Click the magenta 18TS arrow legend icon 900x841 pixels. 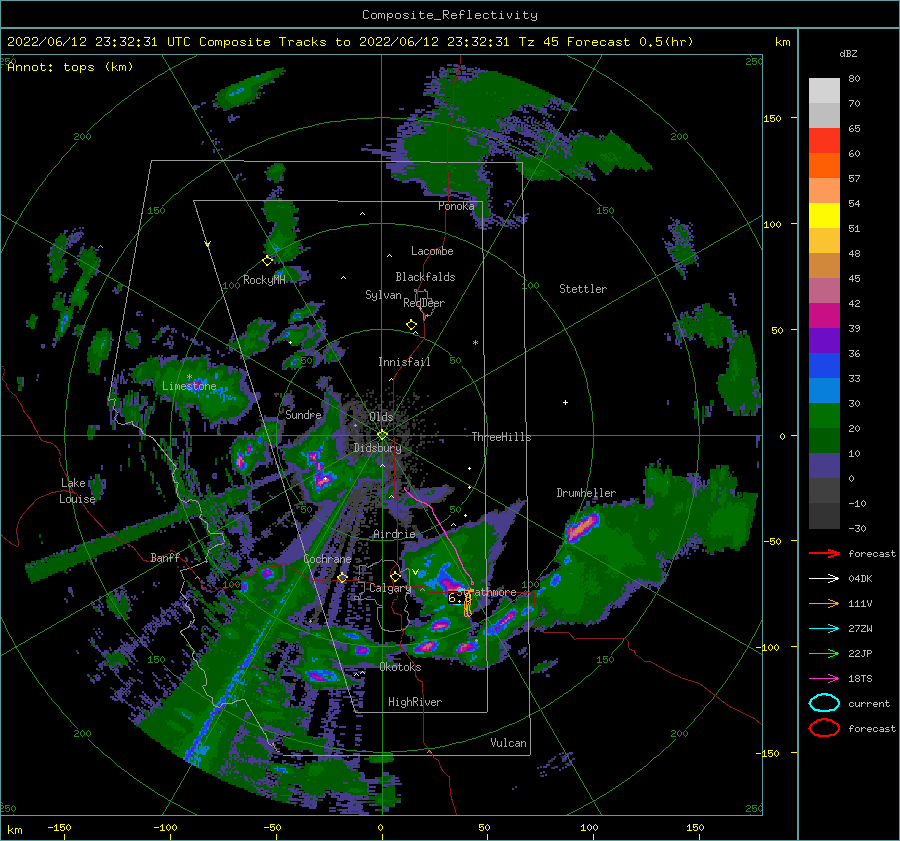[824, 679]
